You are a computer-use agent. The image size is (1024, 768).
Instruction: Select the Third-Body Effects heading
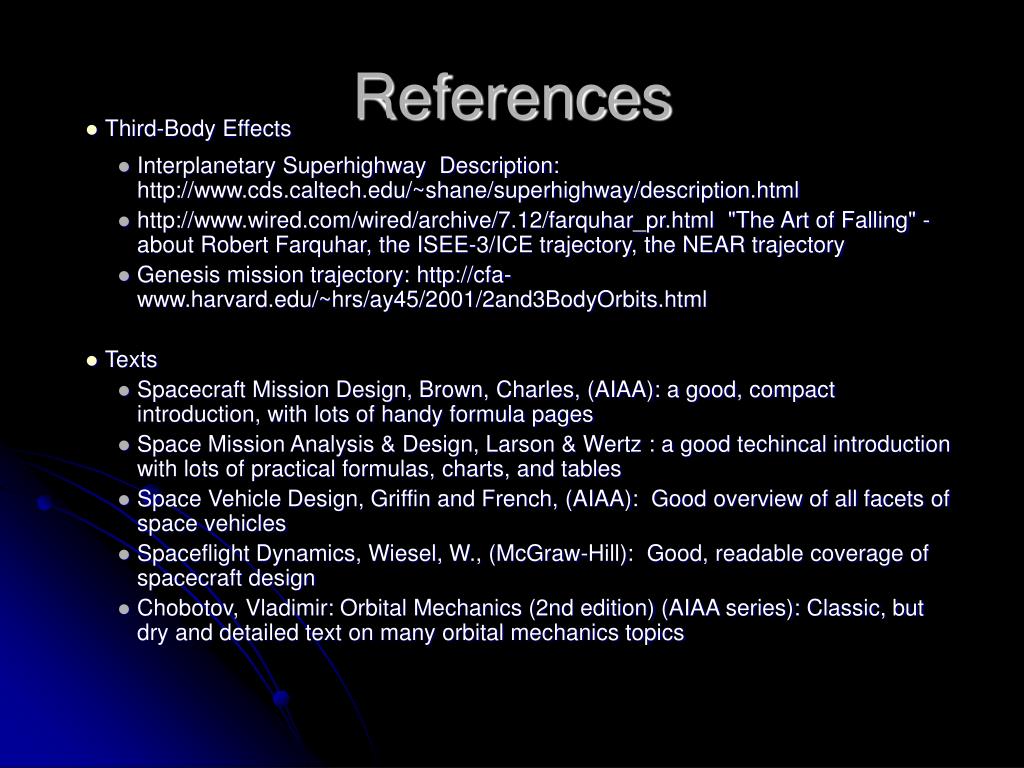click(197, 129)
